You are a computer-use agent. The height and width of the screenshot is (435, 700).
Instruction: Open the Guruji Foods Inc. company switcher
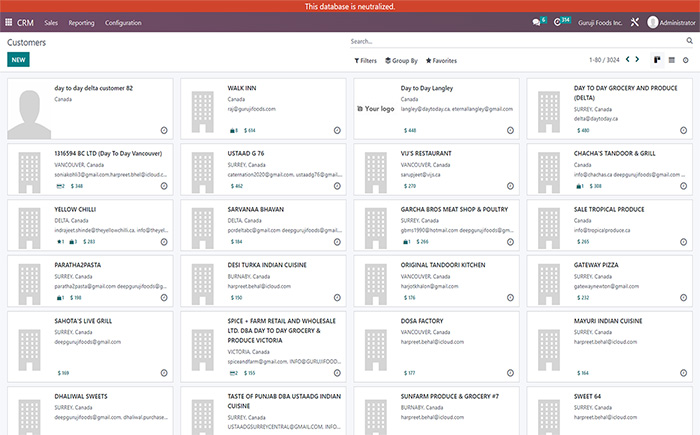(x=600, y=23)
